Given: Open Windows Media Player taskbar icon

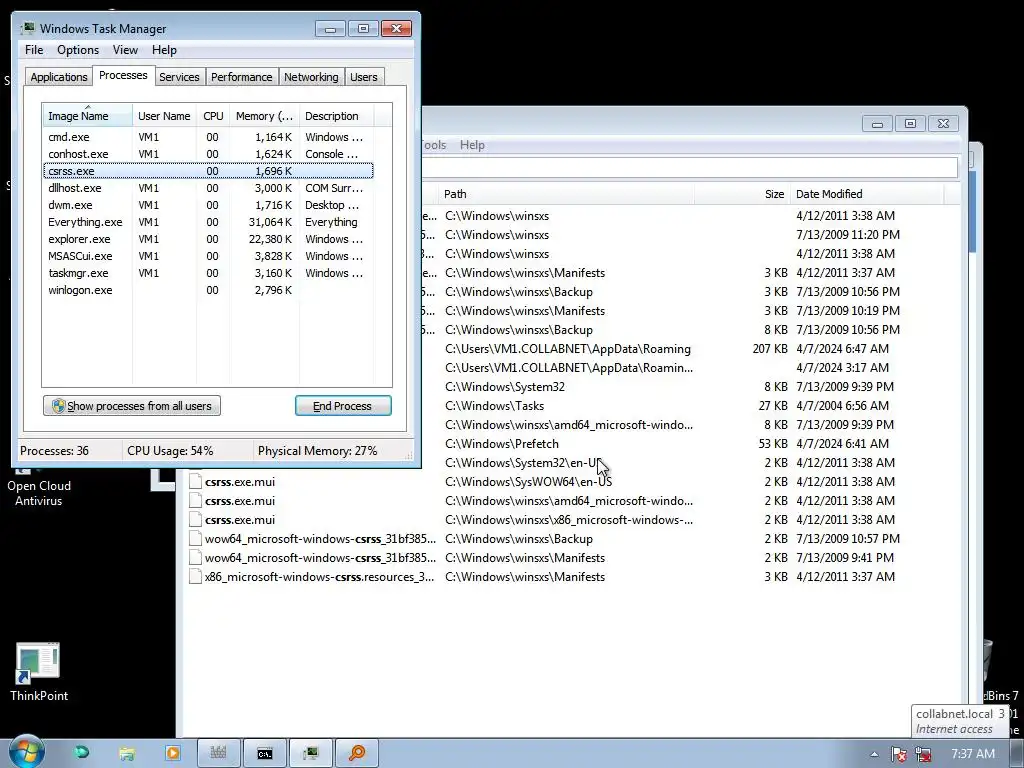Looking at the screenshot, I should (x=173, y=753).
